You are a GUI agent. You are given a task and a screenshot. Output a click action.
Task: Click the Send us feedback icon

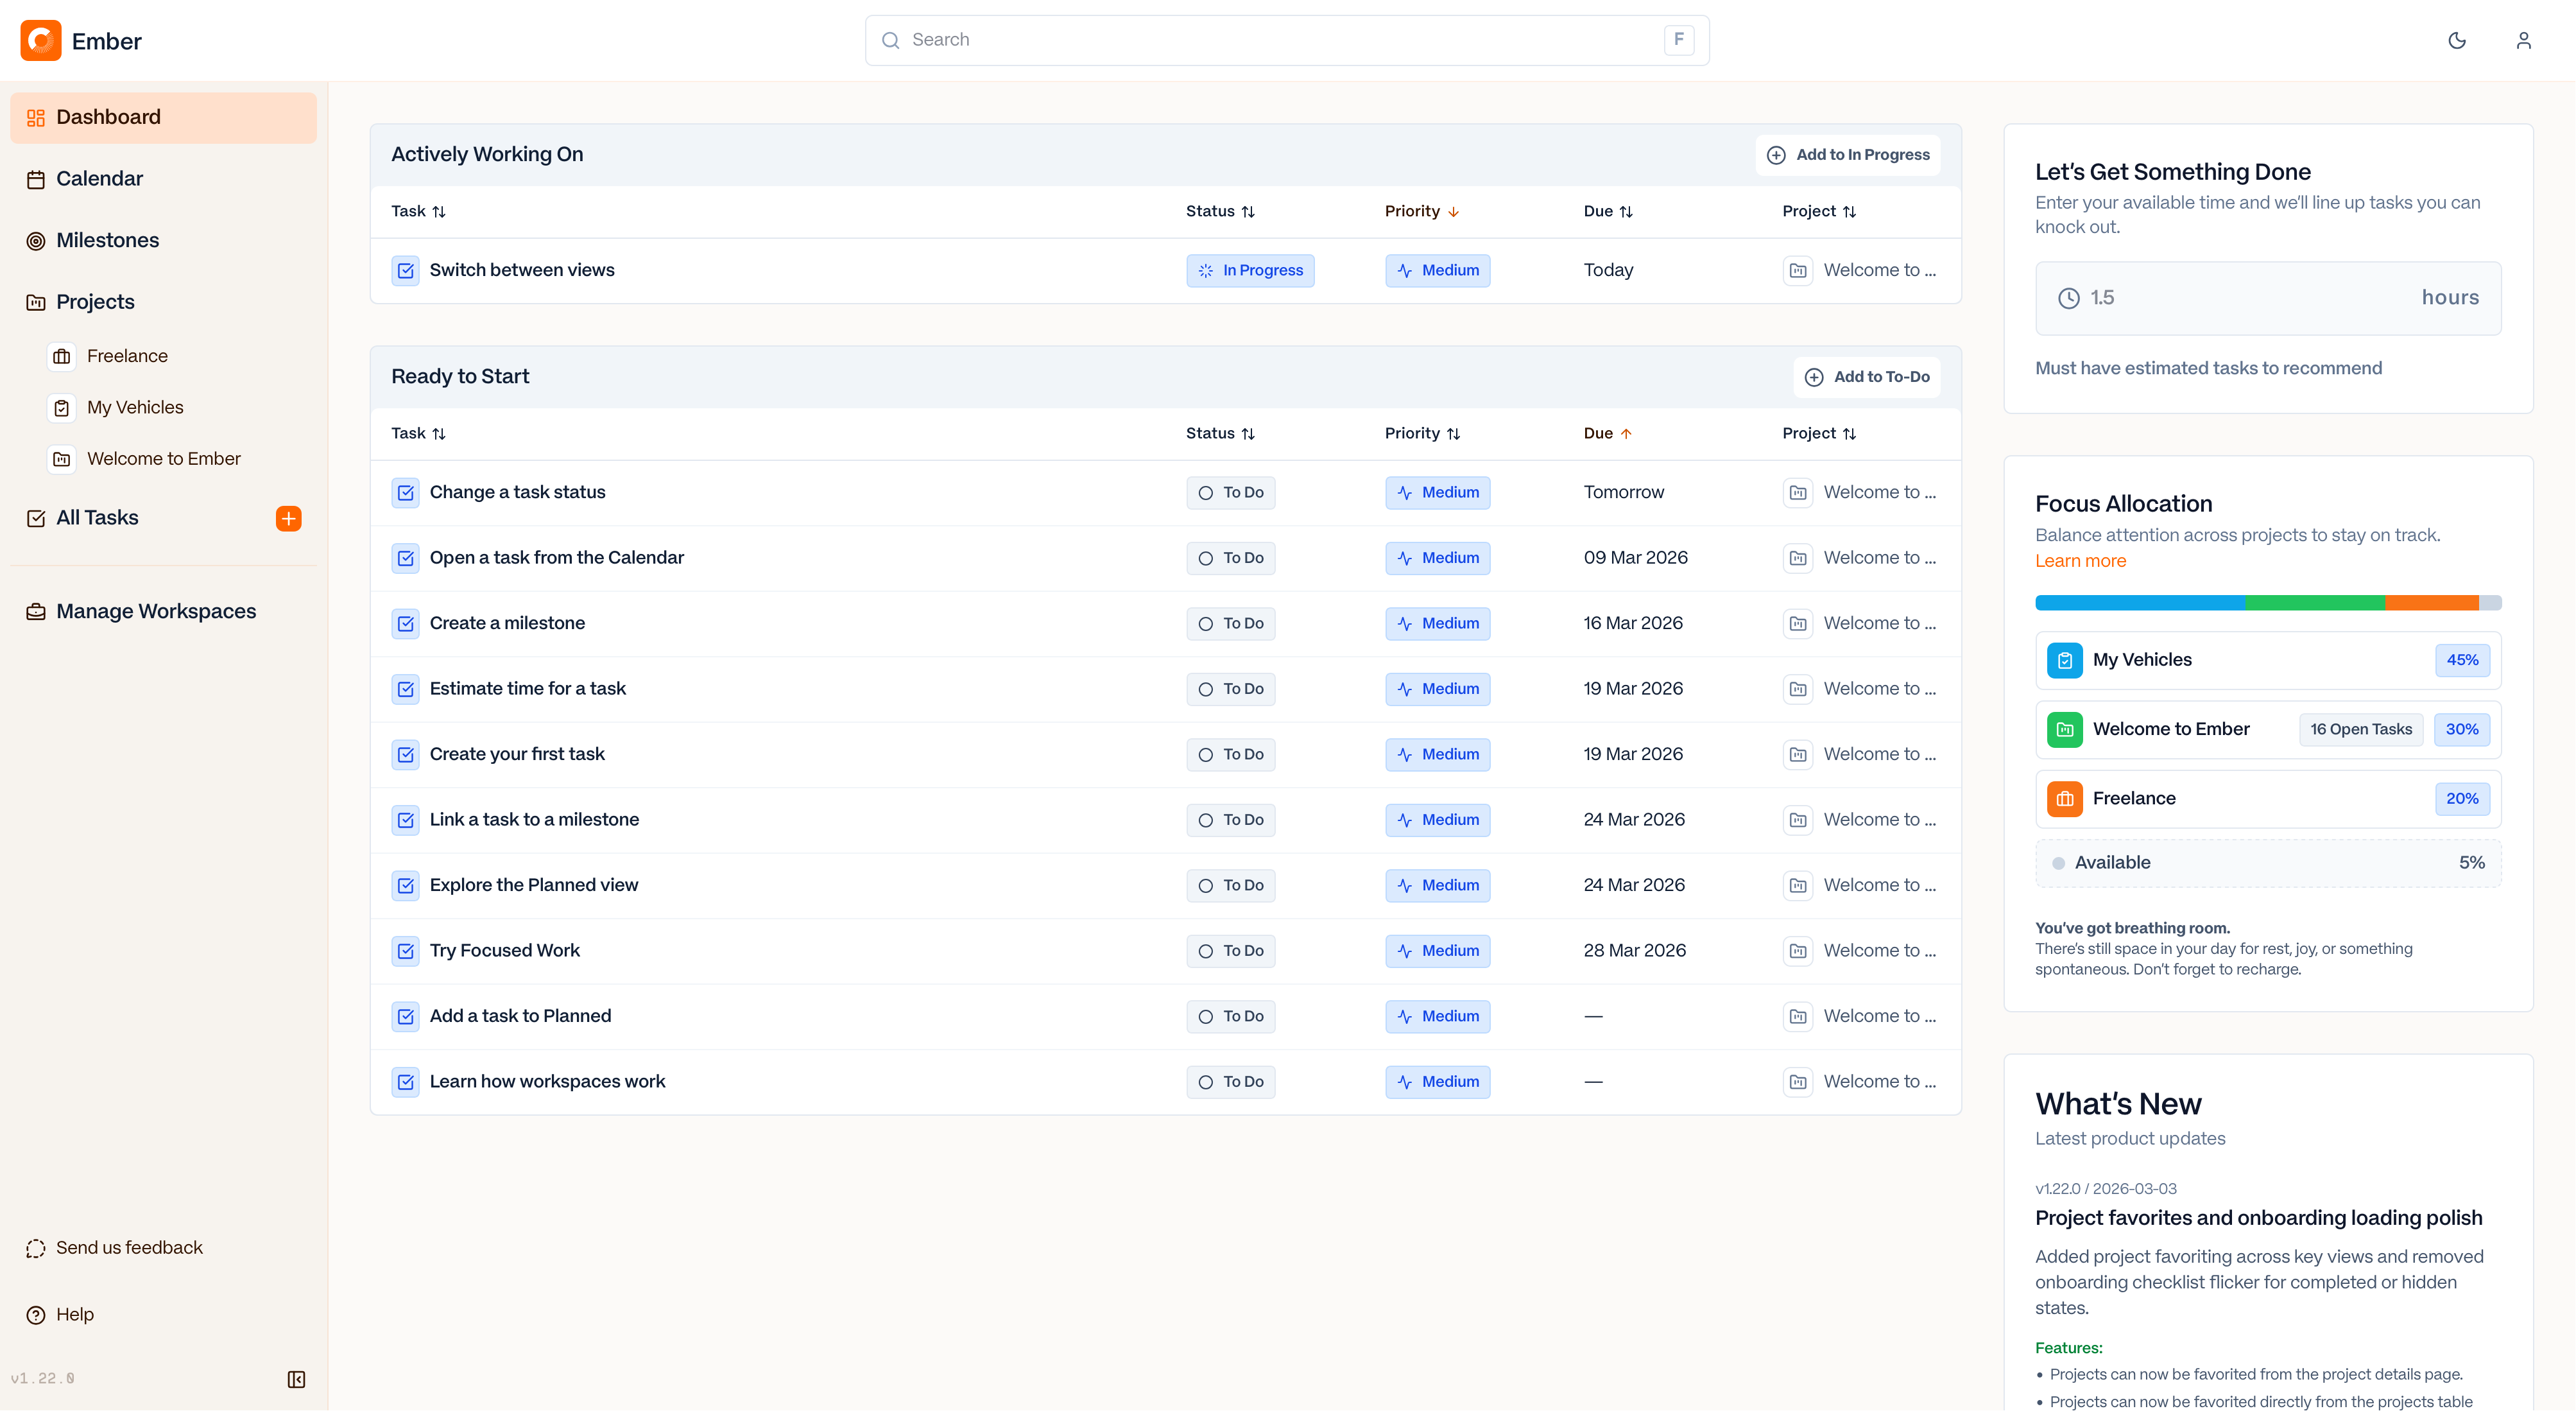coord(36,1248)
